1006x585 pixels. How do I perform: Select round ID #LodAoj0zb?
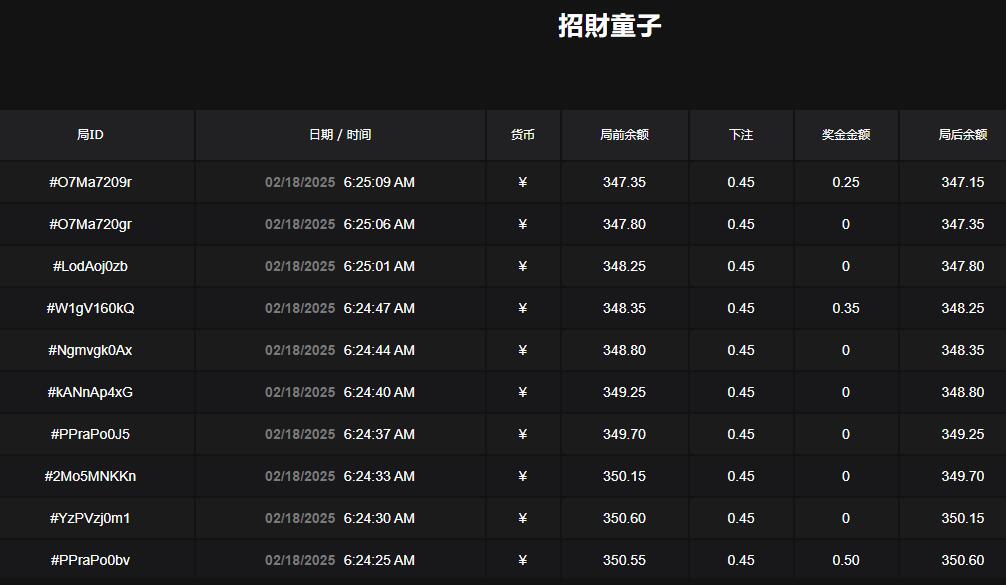click(x=90, y=266)
